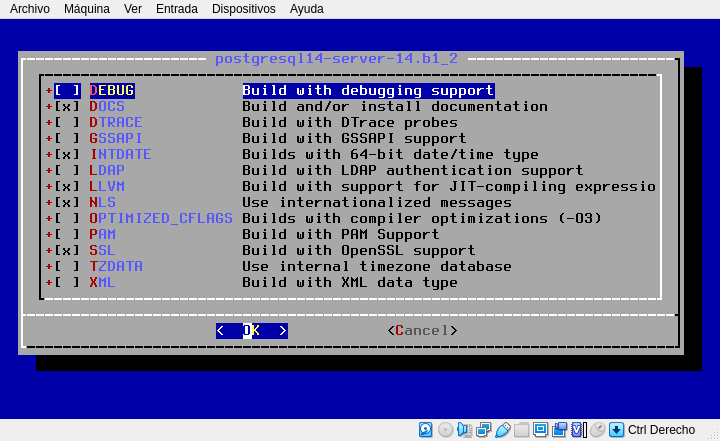The width and height of the screenshot is (720, 441).
Task: Enable the DTRACE option checkbox
Action: [x=67, y=123]
